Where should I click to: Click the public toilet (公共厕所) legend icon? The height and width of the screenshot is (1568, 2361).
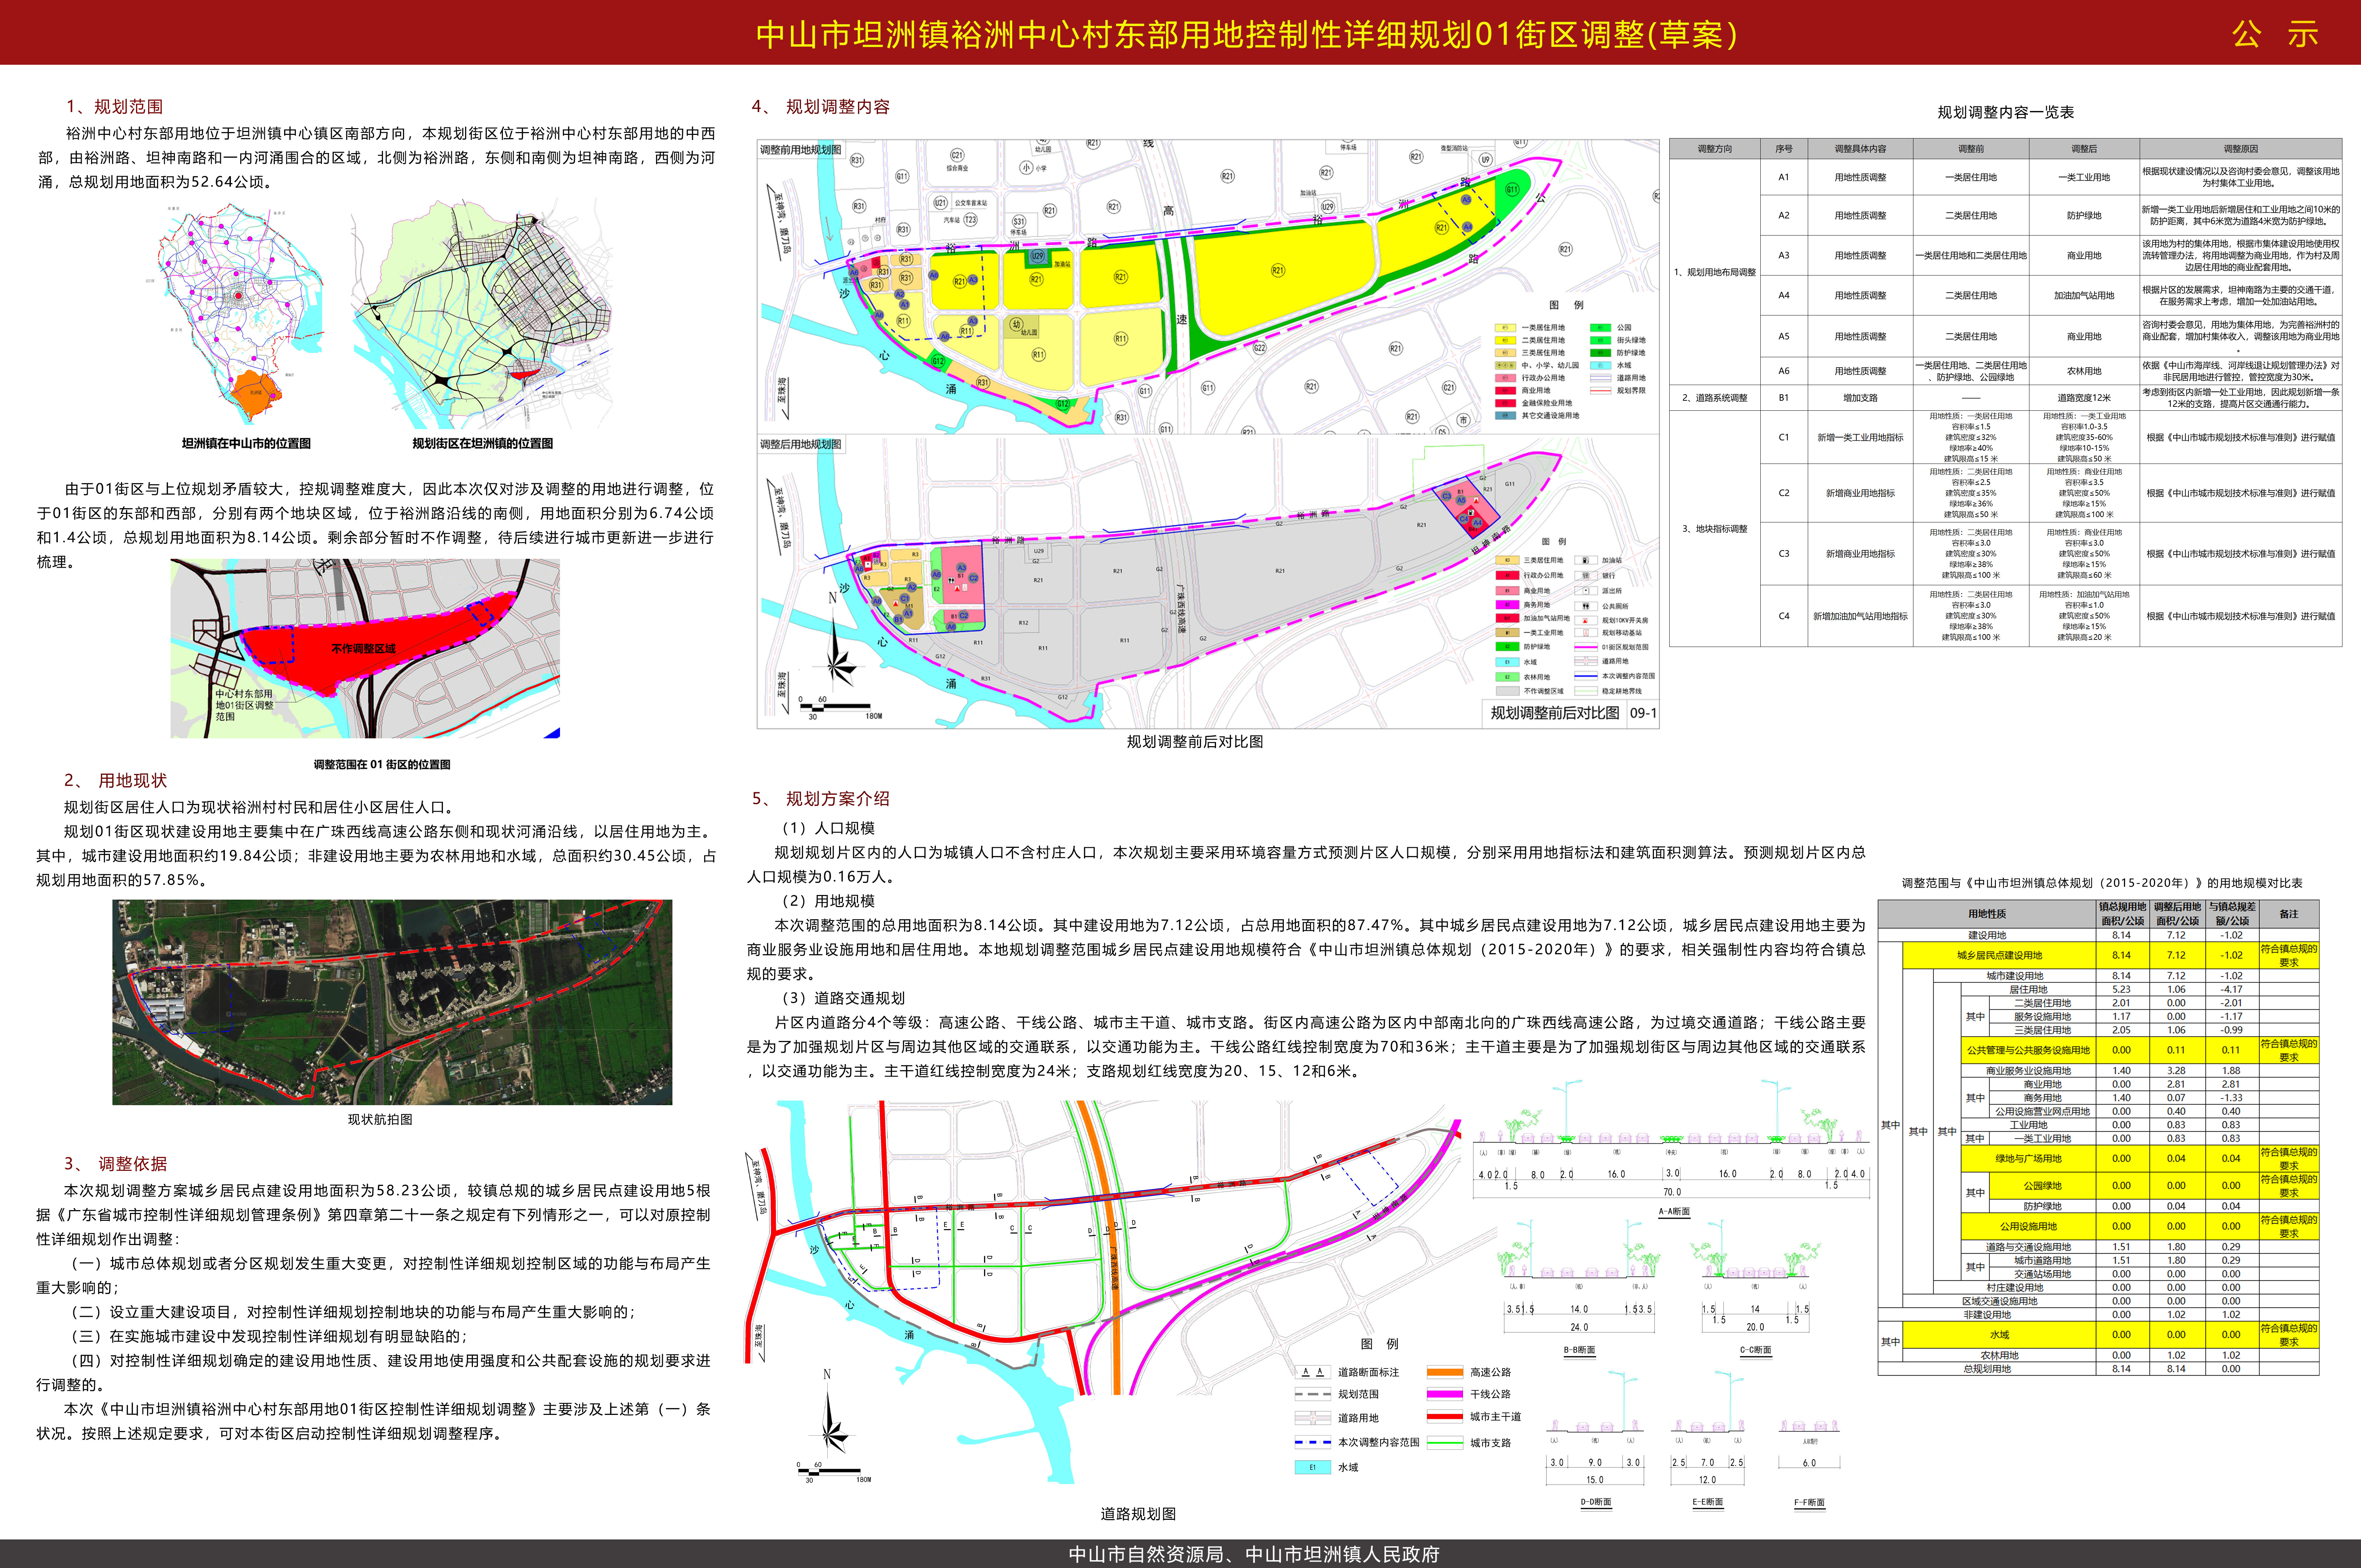[x=1586, y=606]
